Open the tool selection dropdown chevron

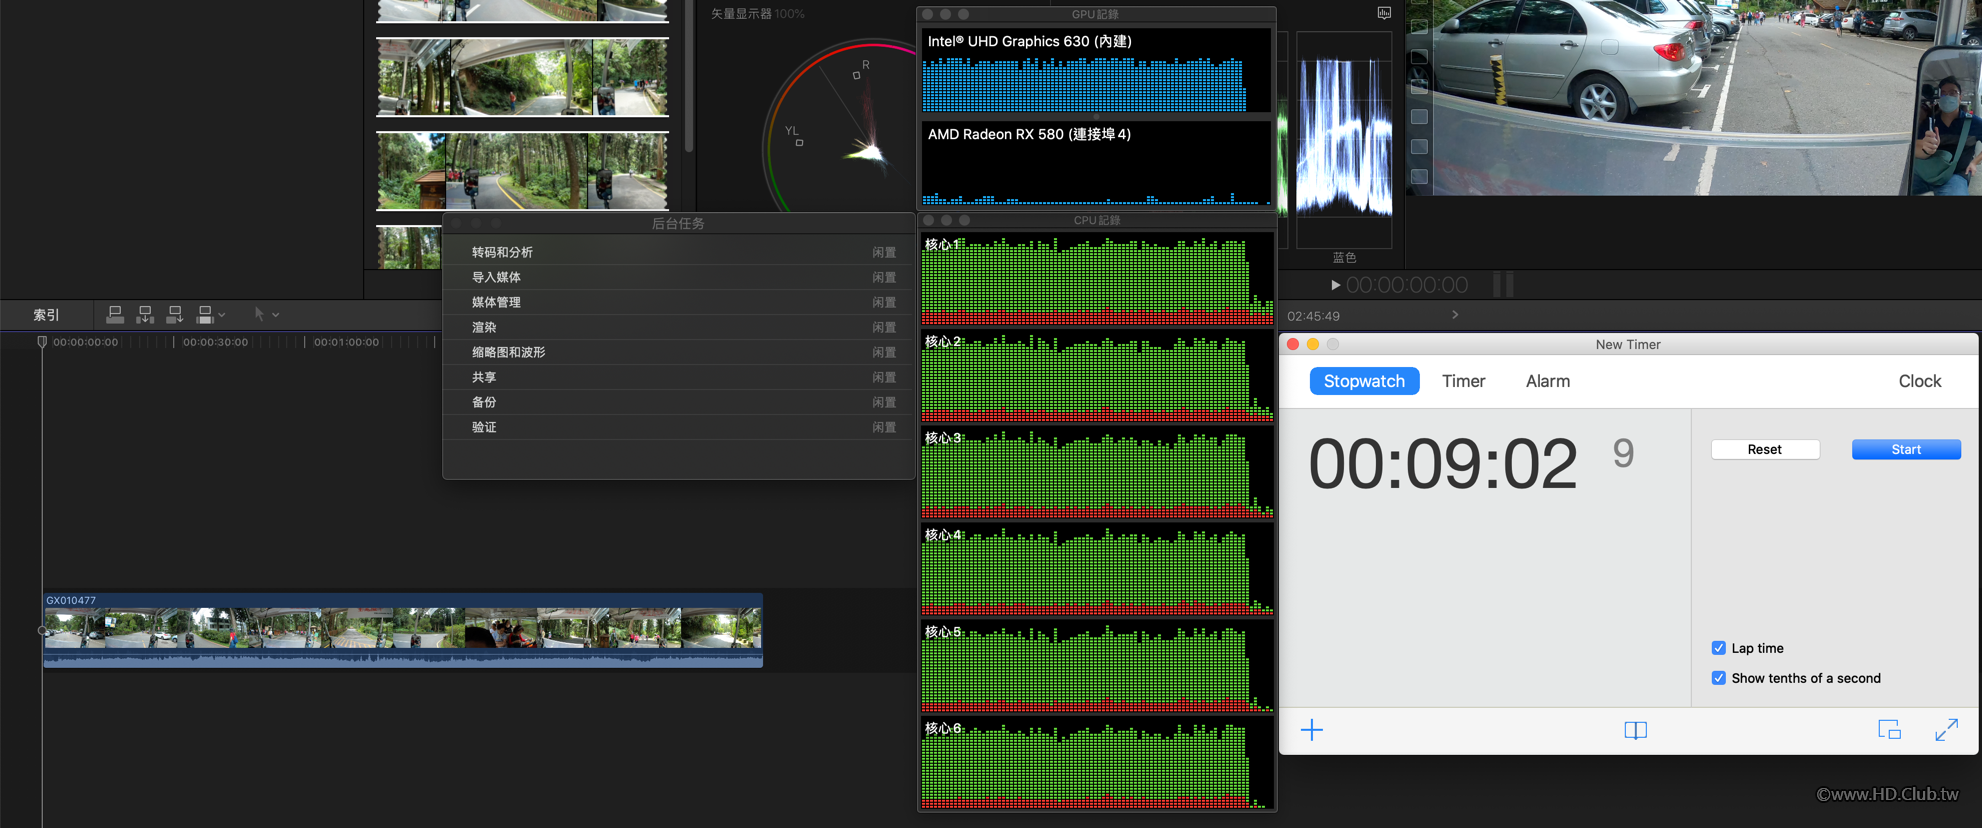(x=276, y=315)
